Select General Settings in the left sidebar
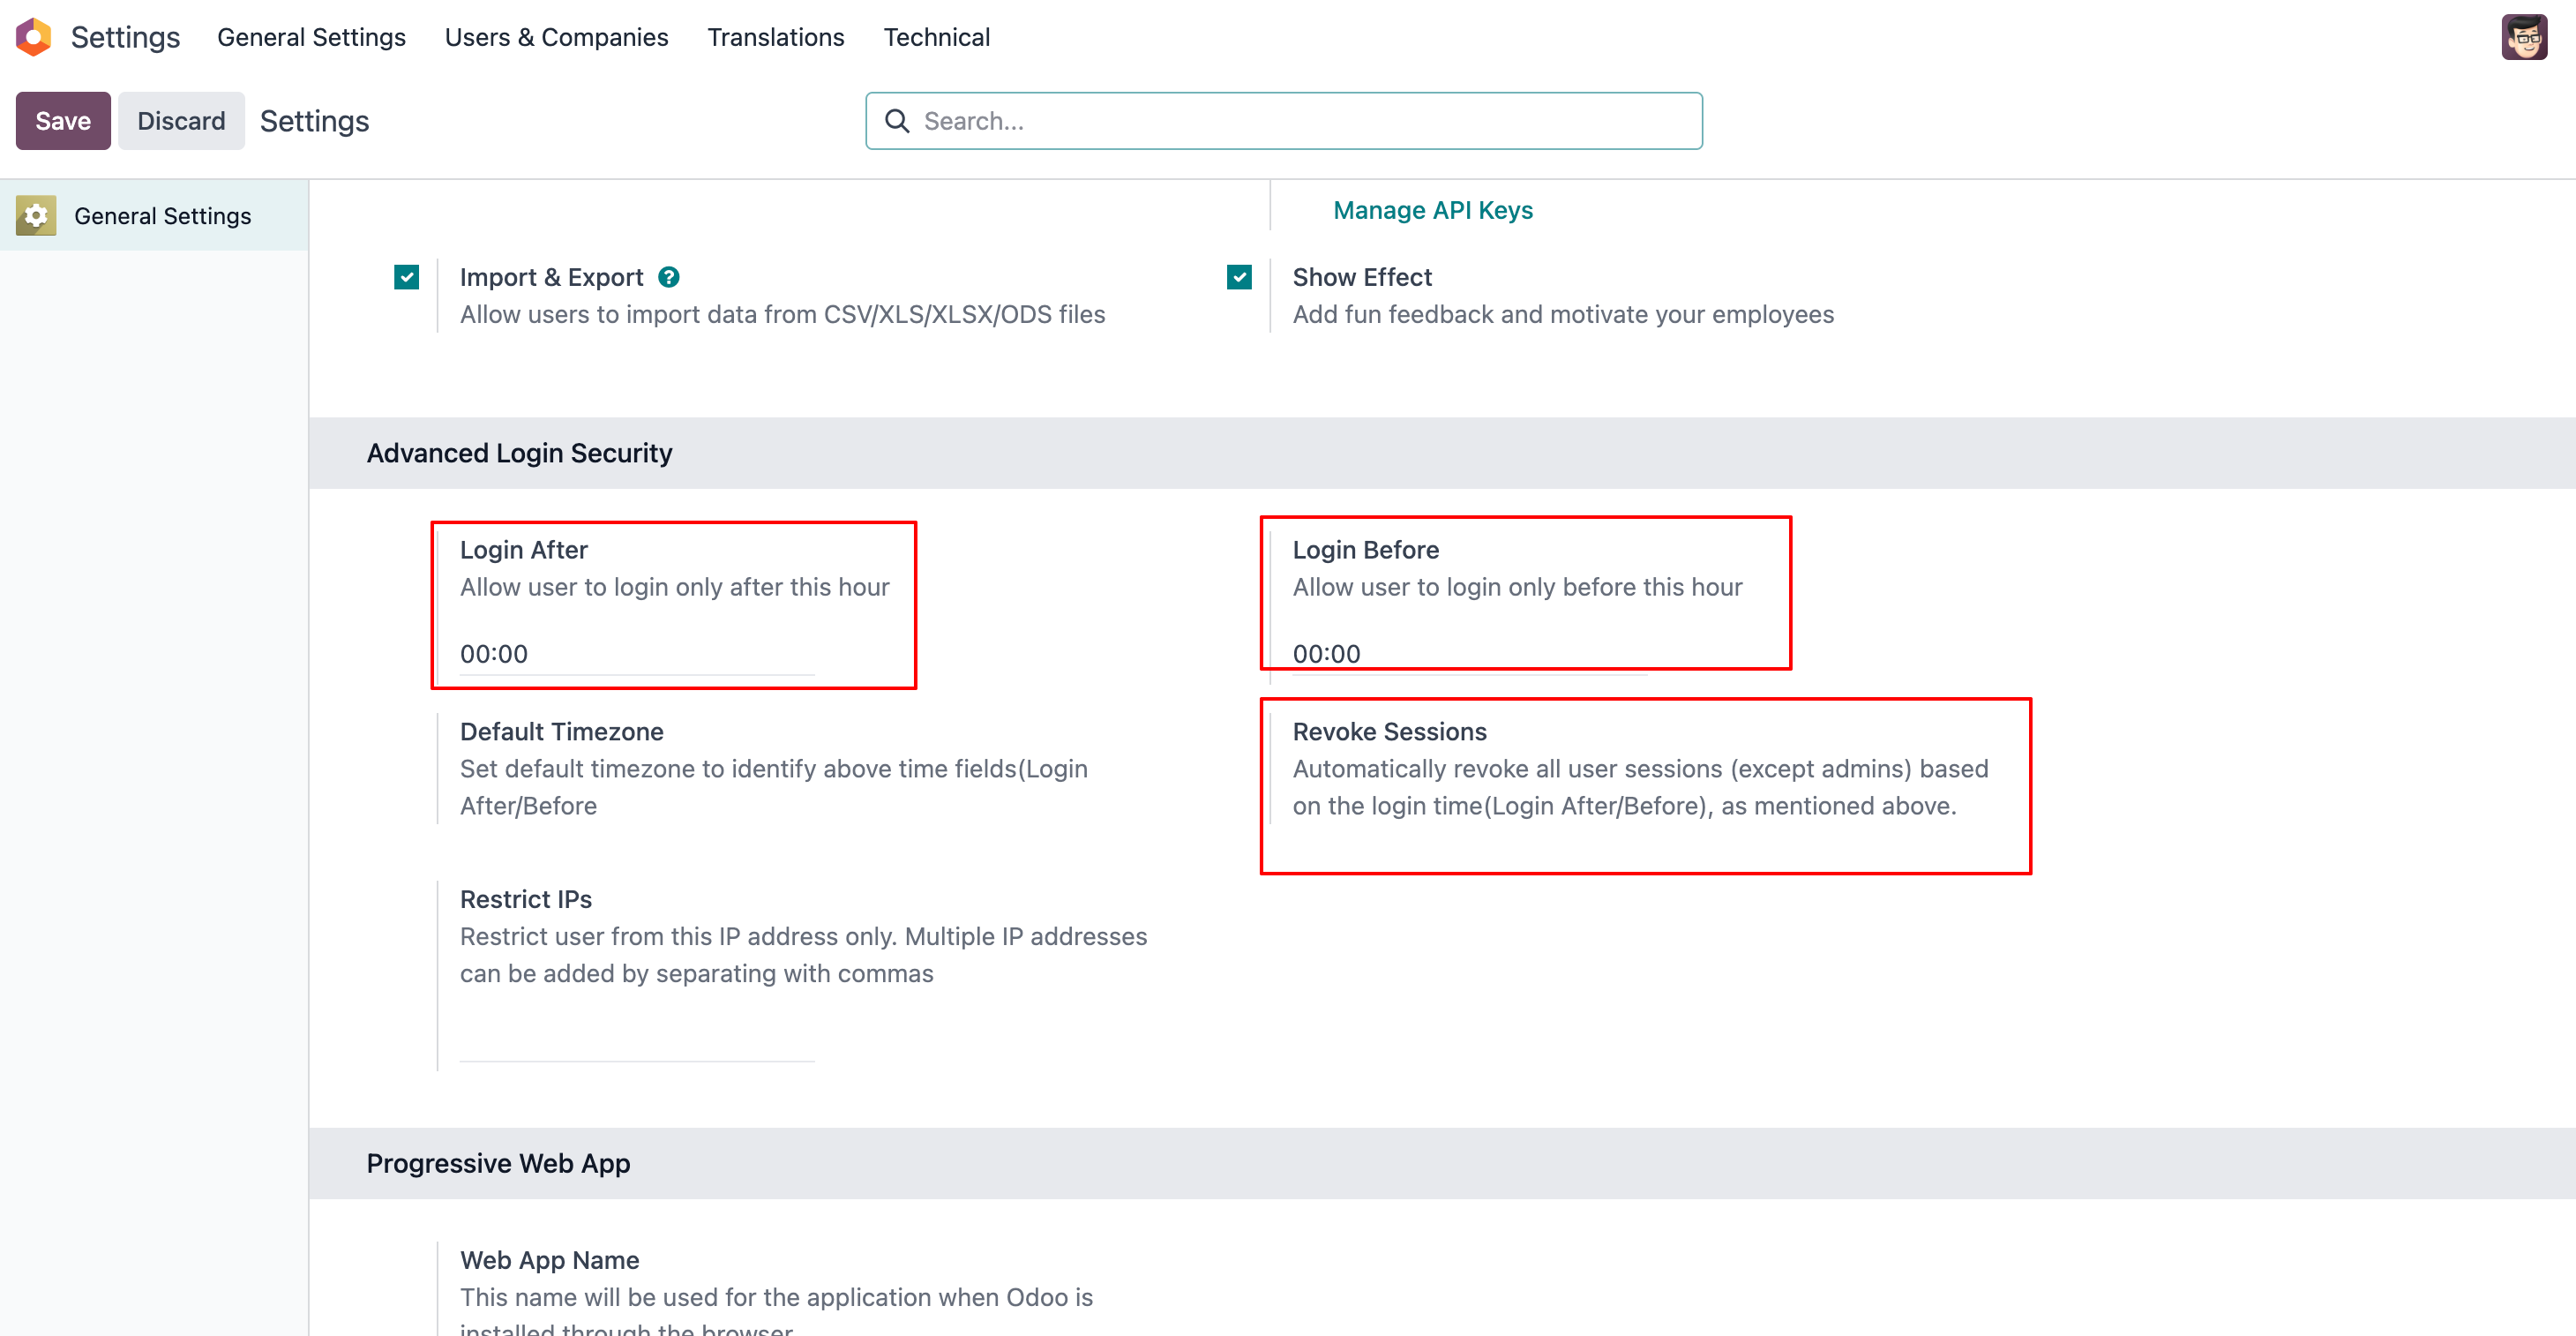 click(154, 216)
